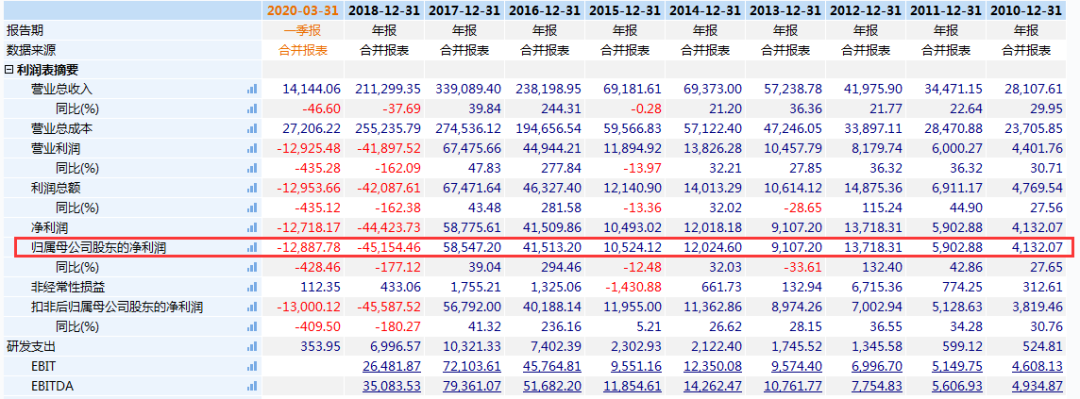
Task: Click growth cell 244.31
Action: point(563,109)
